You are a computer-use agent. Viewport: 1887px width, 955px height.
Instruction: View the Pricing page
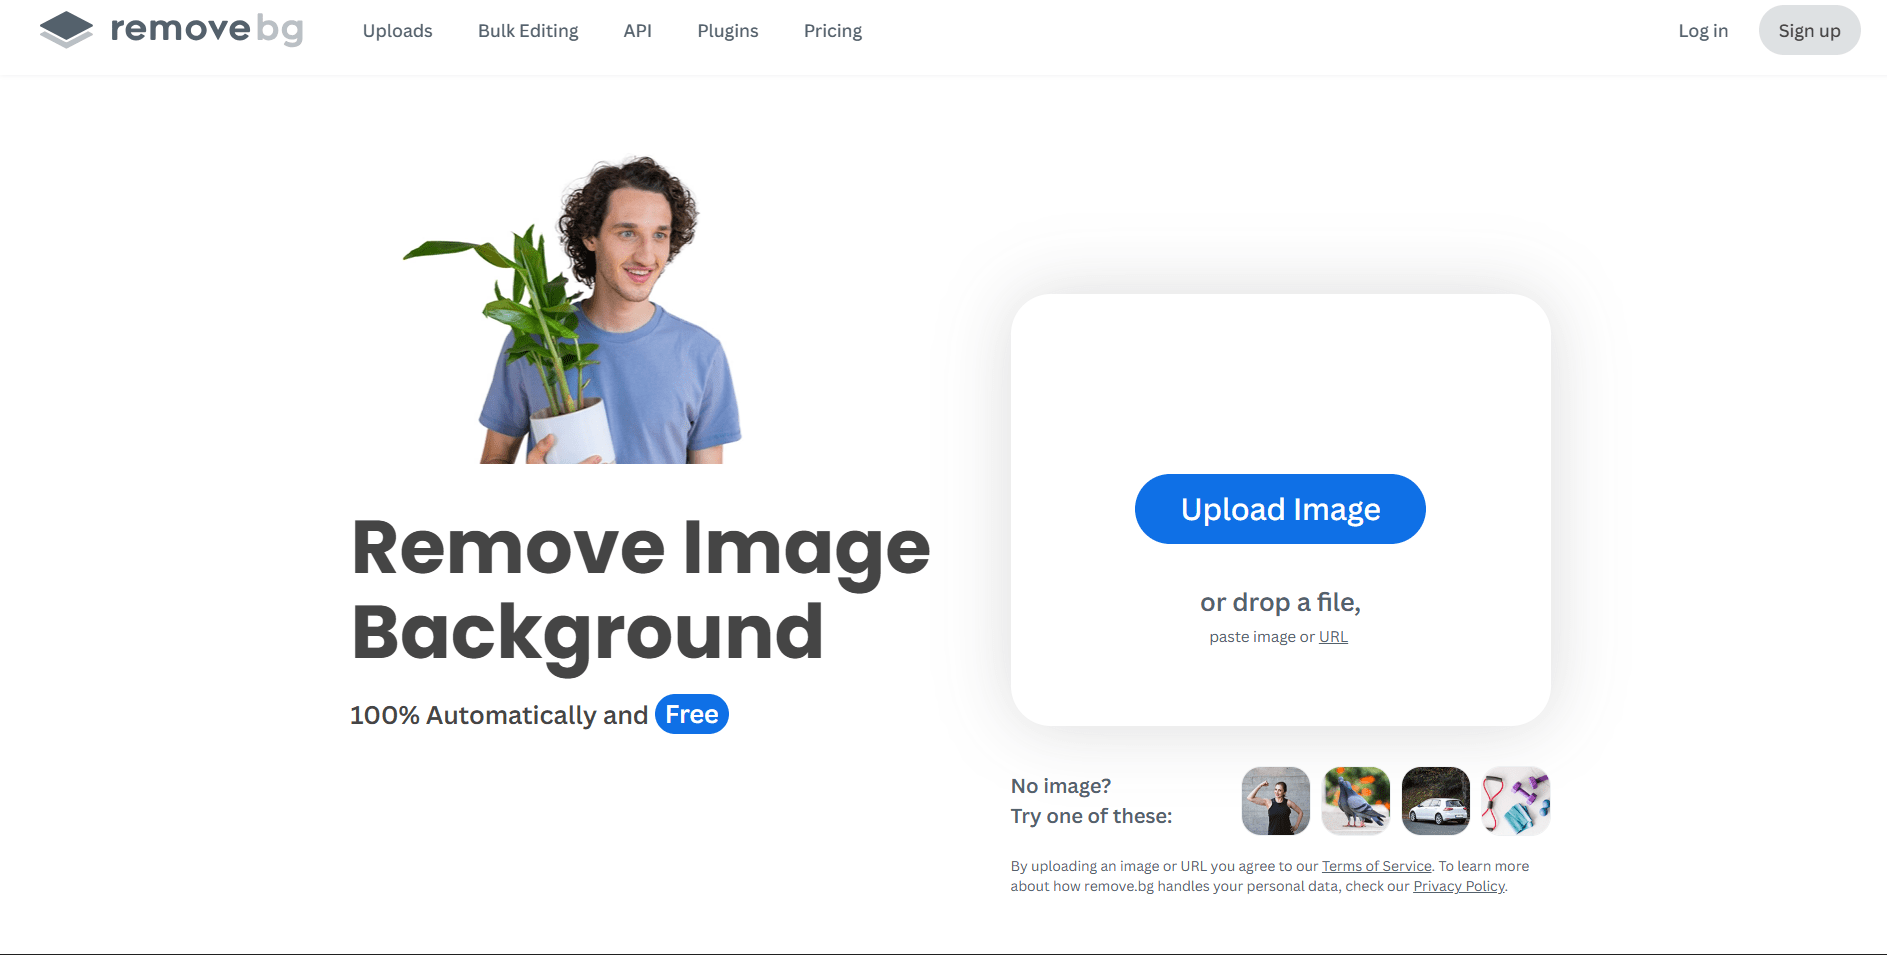(832, 31)
